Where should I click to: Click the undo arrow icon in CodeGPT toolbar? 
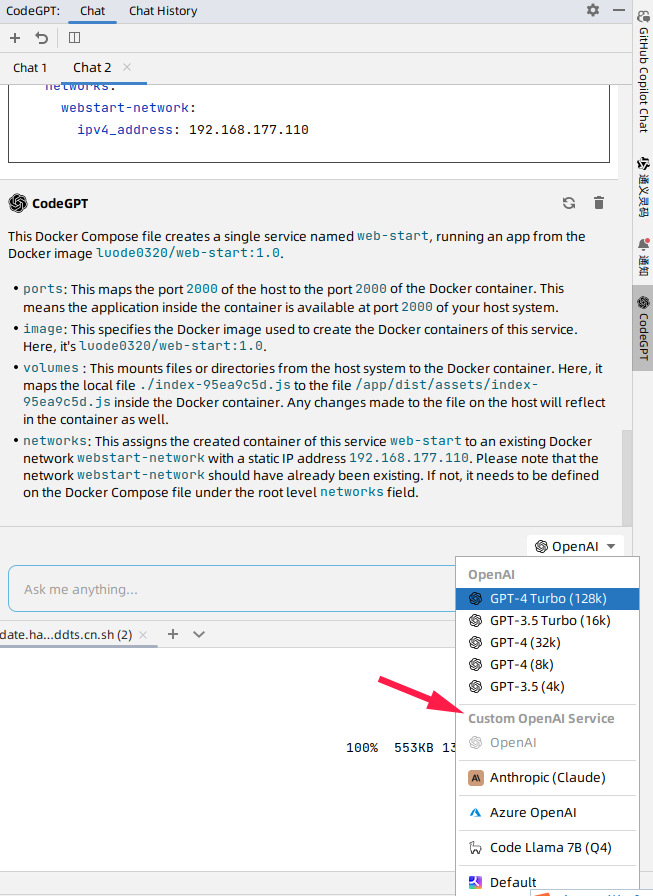click(x=41, y=38)
